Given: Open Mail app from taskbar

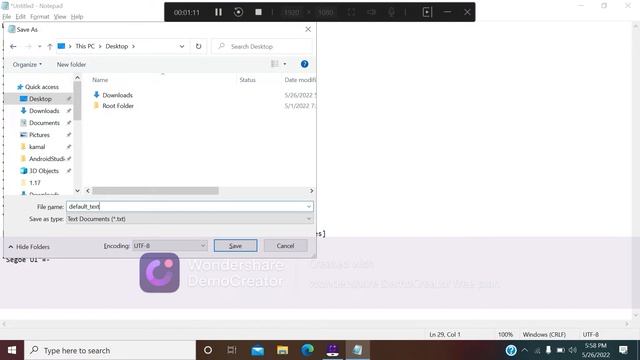Looking at the screenshot, I should (x=258, y=350).
